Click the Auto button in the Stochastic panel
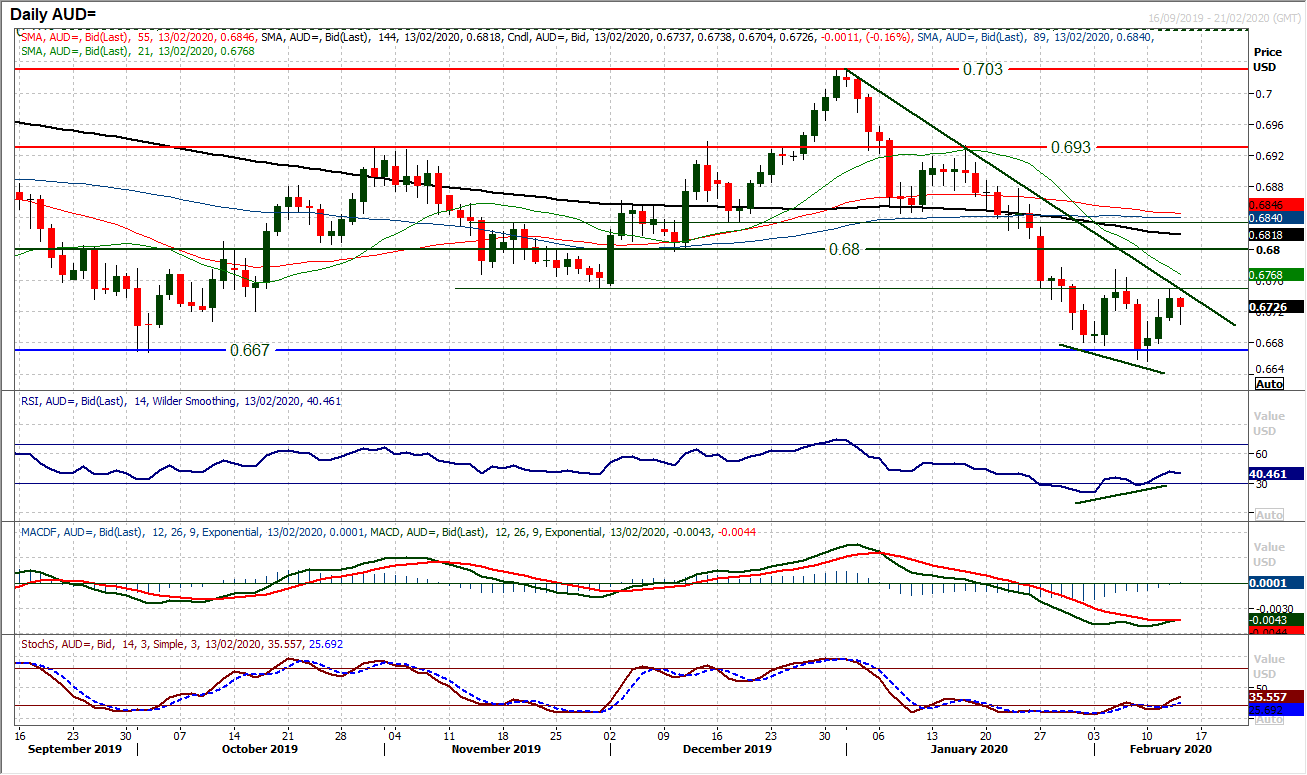The height and width of the screenshot is (775, 1307). click(x=1269, y=720)
